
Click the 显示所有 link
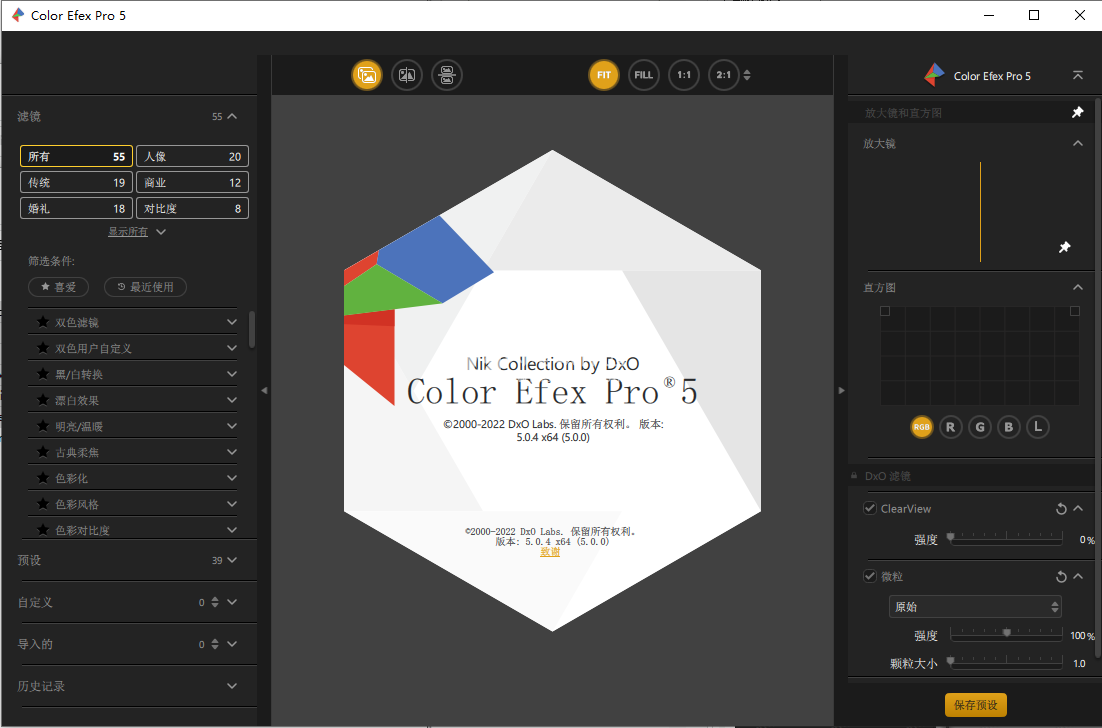pos(128,231)
